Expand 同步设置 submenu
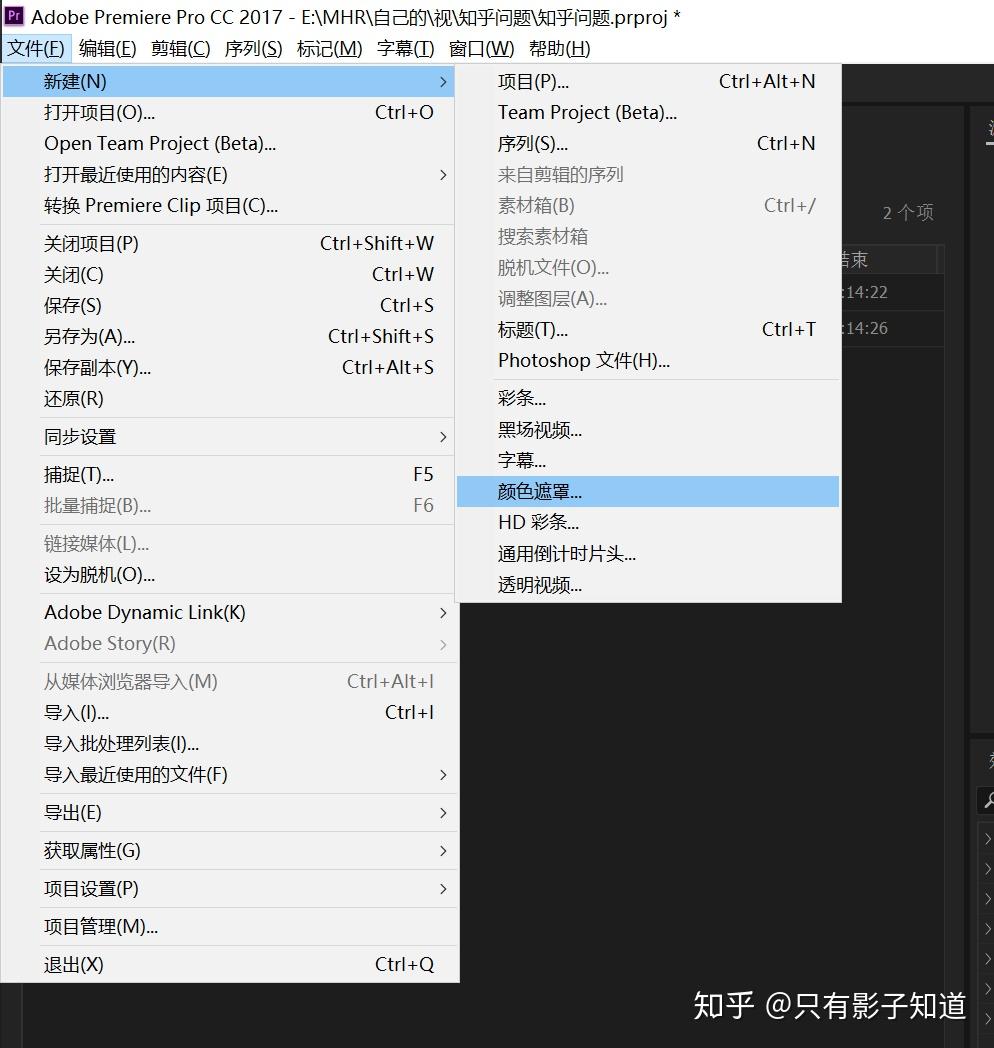 443,437
